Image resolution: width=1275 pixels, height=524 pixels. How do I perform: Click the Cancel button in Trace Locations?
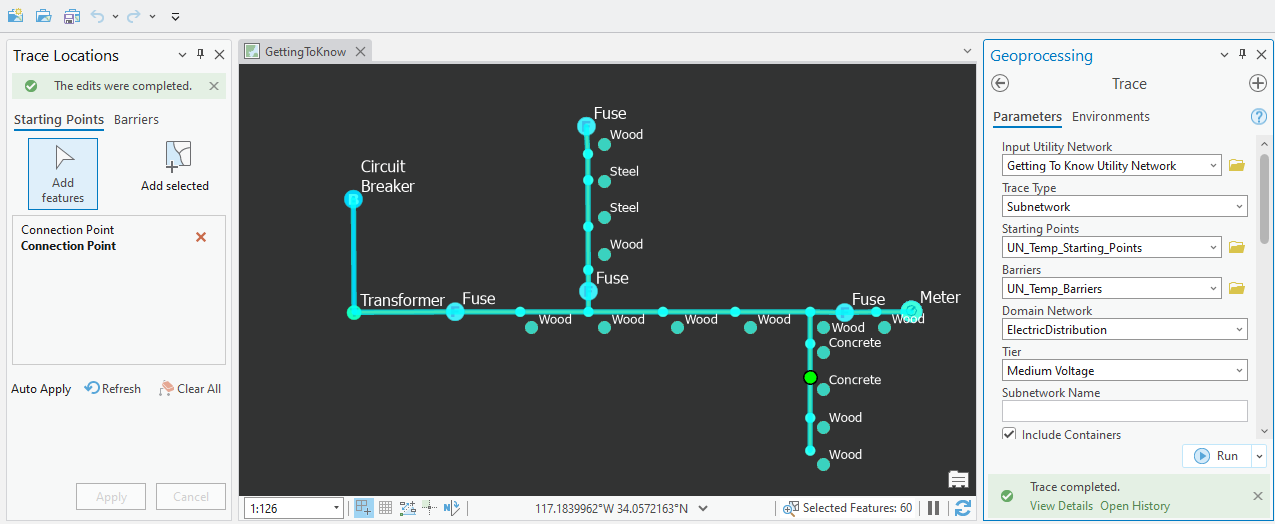click(191, 497)
